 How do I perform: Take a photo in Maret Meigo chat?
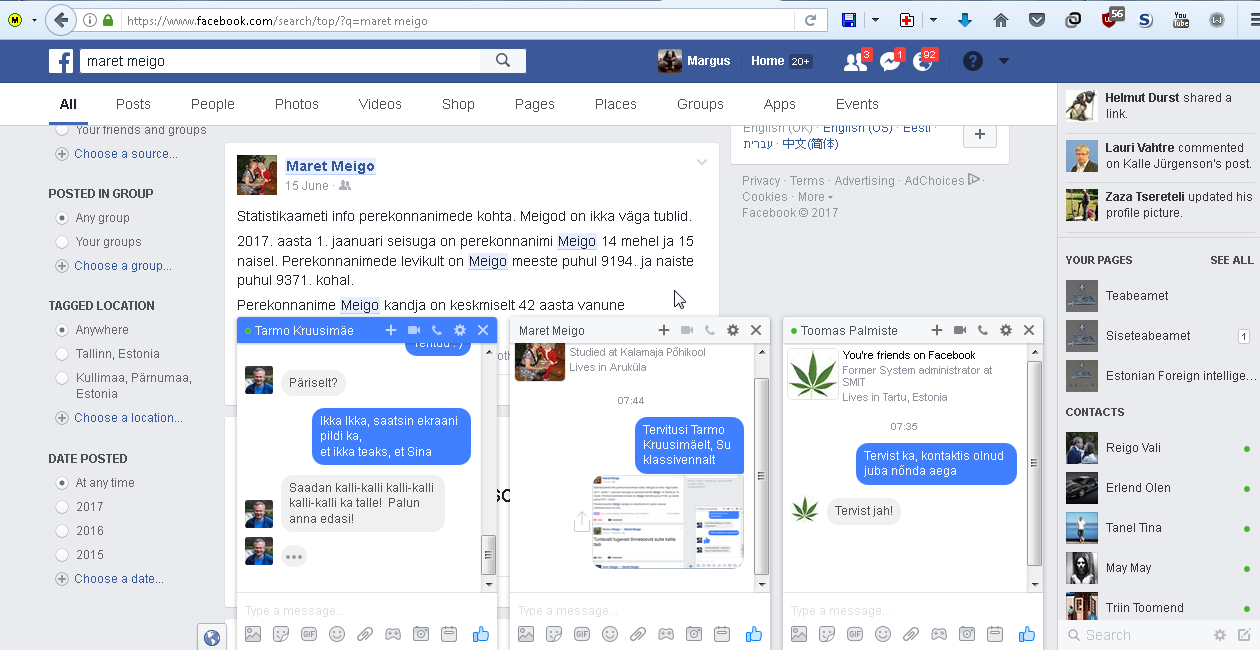tap(694, 634)
